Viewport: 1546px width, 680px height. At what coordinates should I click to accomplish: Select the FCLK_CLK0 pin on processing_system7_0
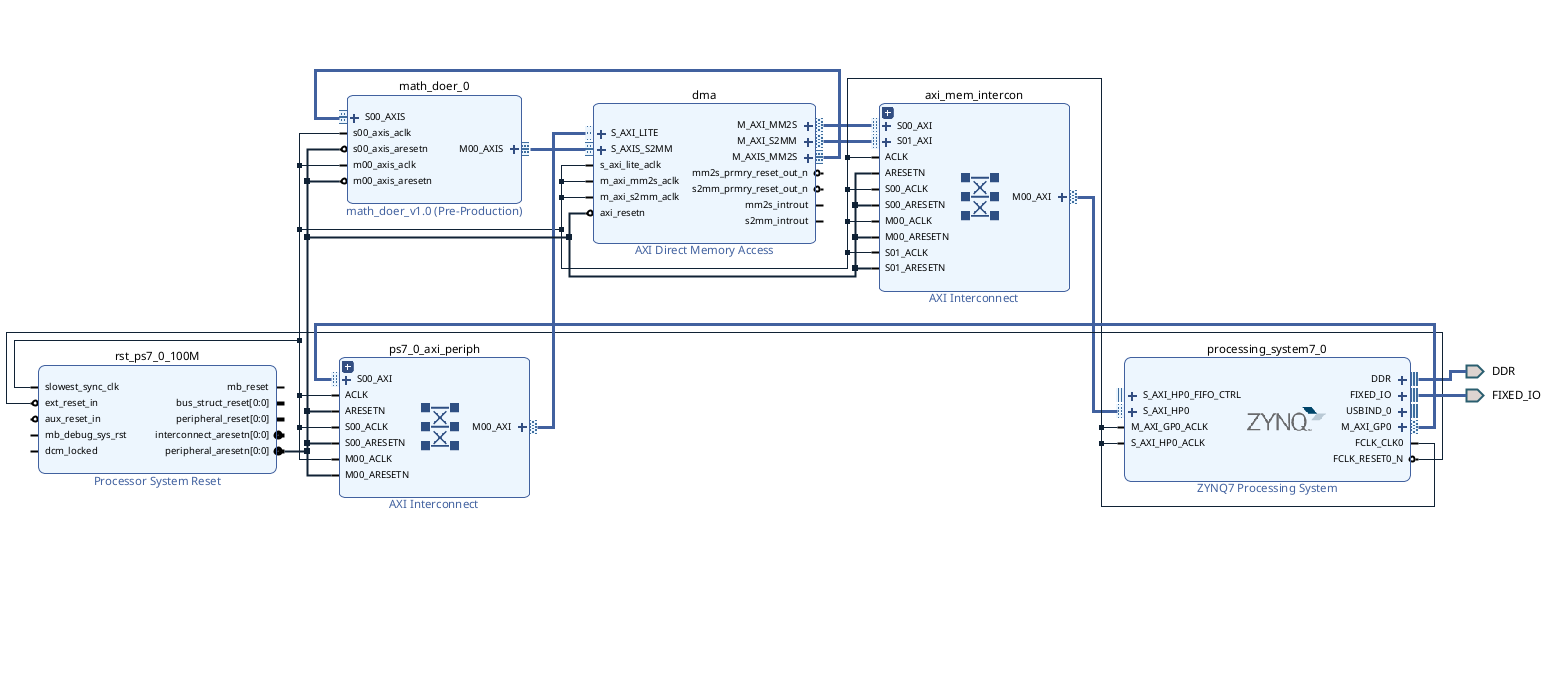click(1379, 443)
